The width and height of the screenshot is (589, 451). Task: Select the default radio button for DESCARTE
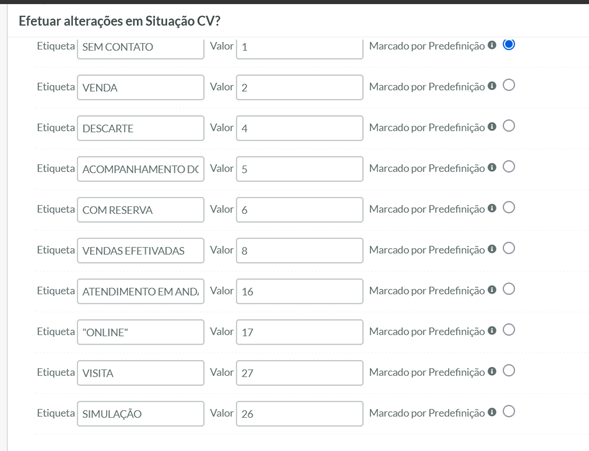[x=509, y=126]
